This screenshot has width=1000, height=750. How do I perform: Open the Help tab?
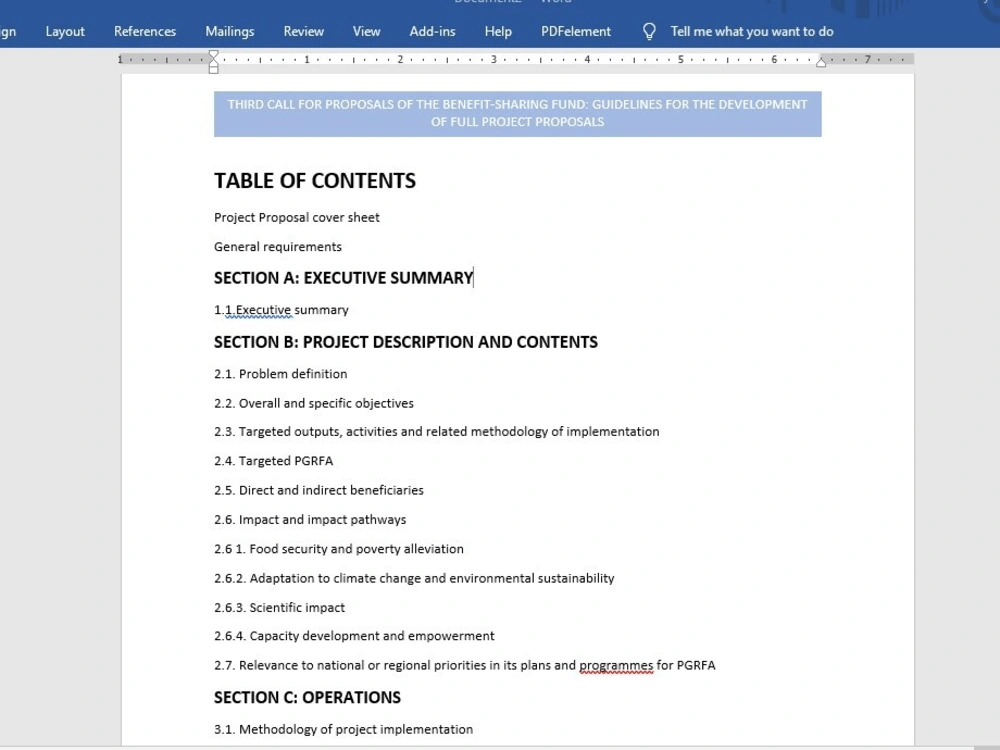tap(498, 31)
